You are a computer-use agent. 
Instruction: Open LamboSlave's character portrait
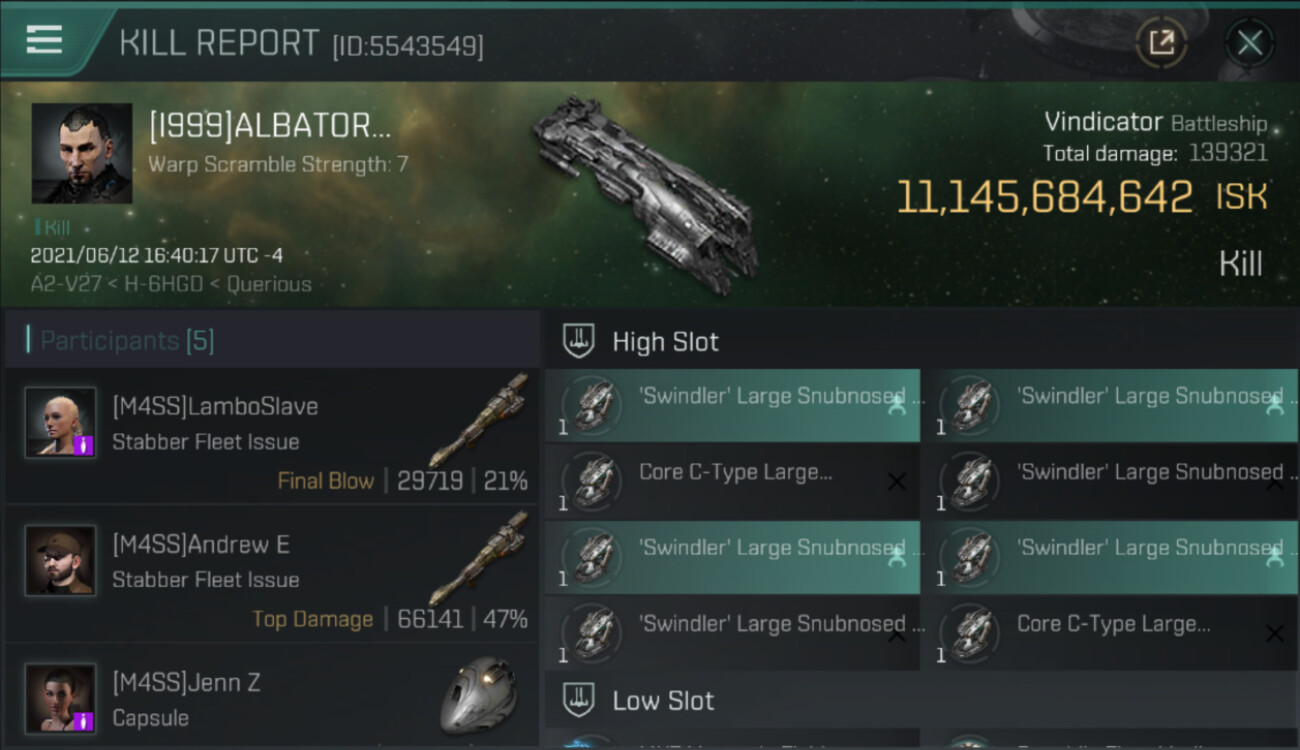pos(60,422)
